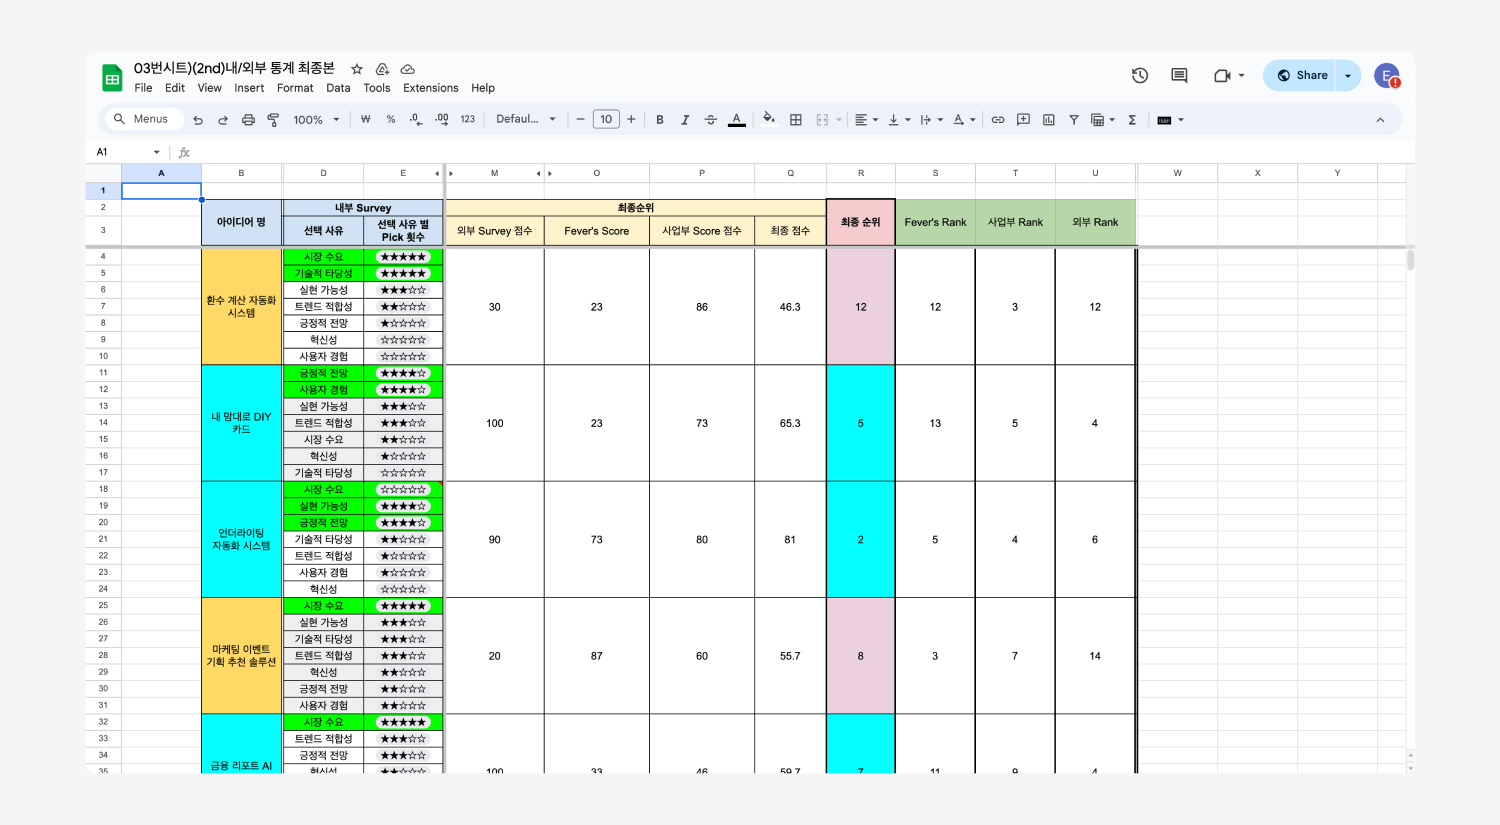
Task: Collapse the toolbar with chevron
Action: coord(1380,120)
